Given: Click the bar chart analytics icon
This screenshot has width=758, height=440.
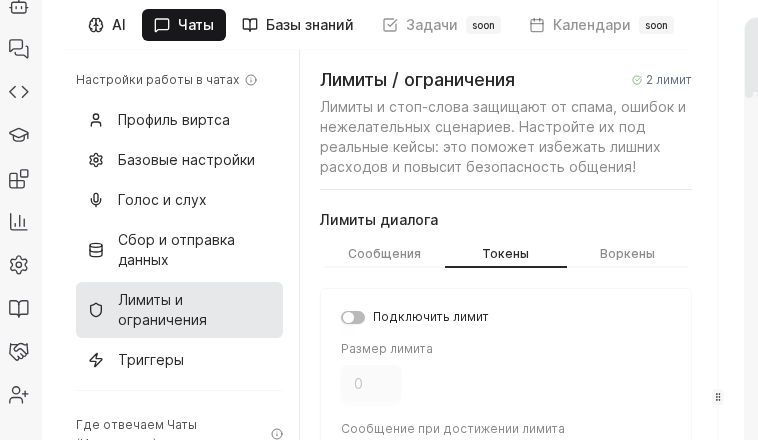Looking at the screenshot, I should (x=18, y=221).
